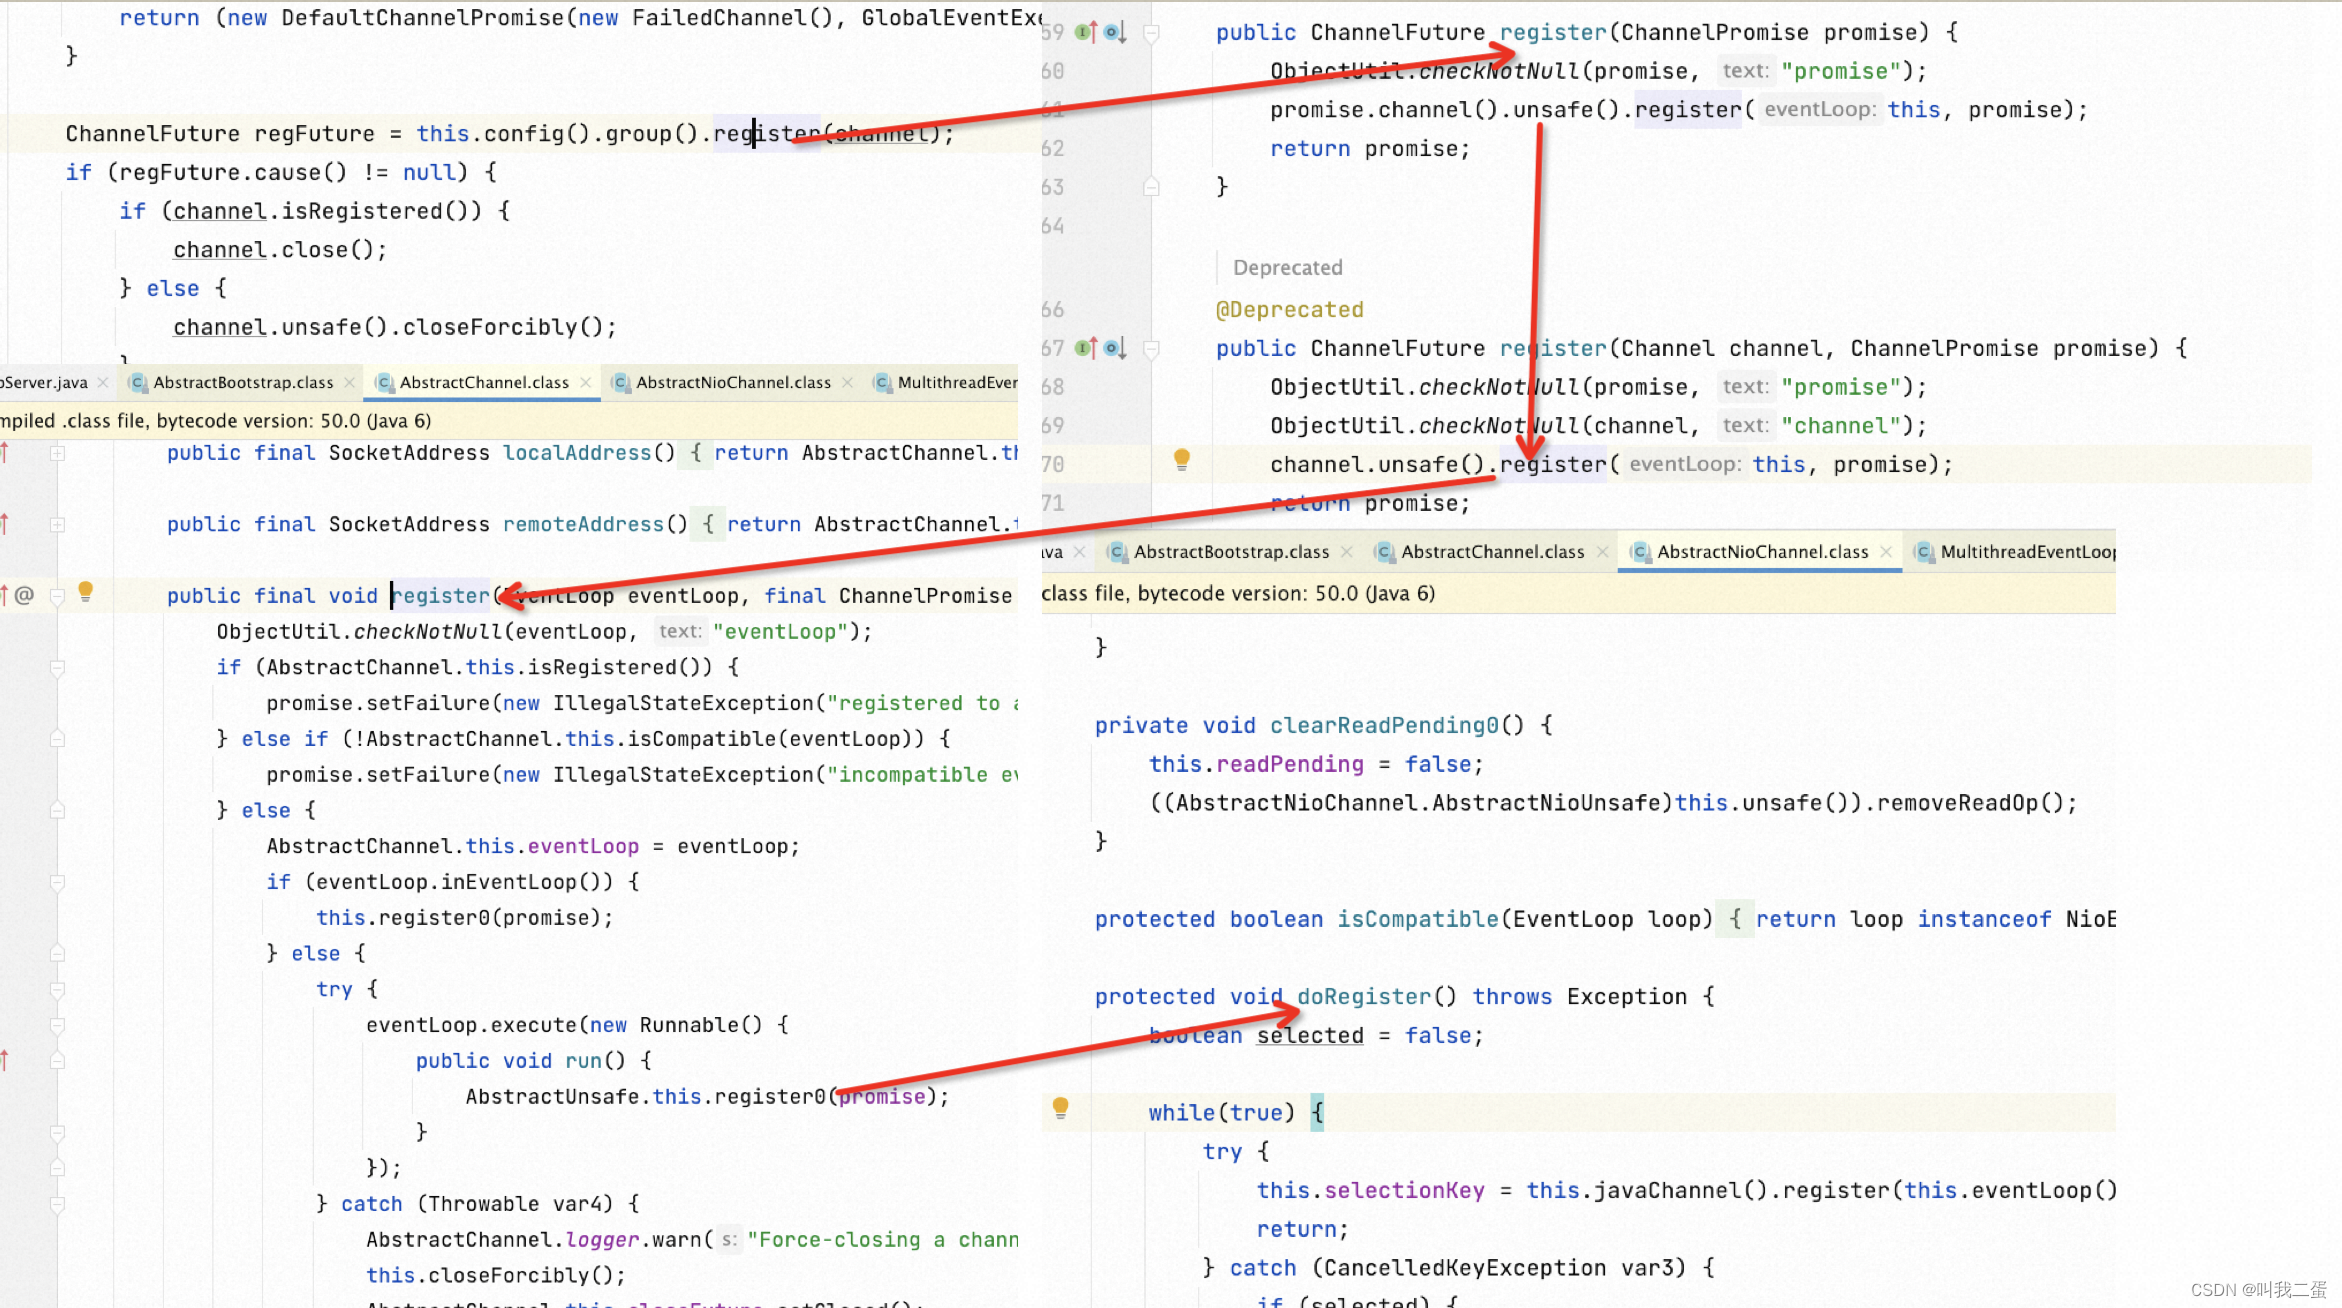Expand the folded remoteAddress() method
2342x1308 pixels.
point(58,525)
